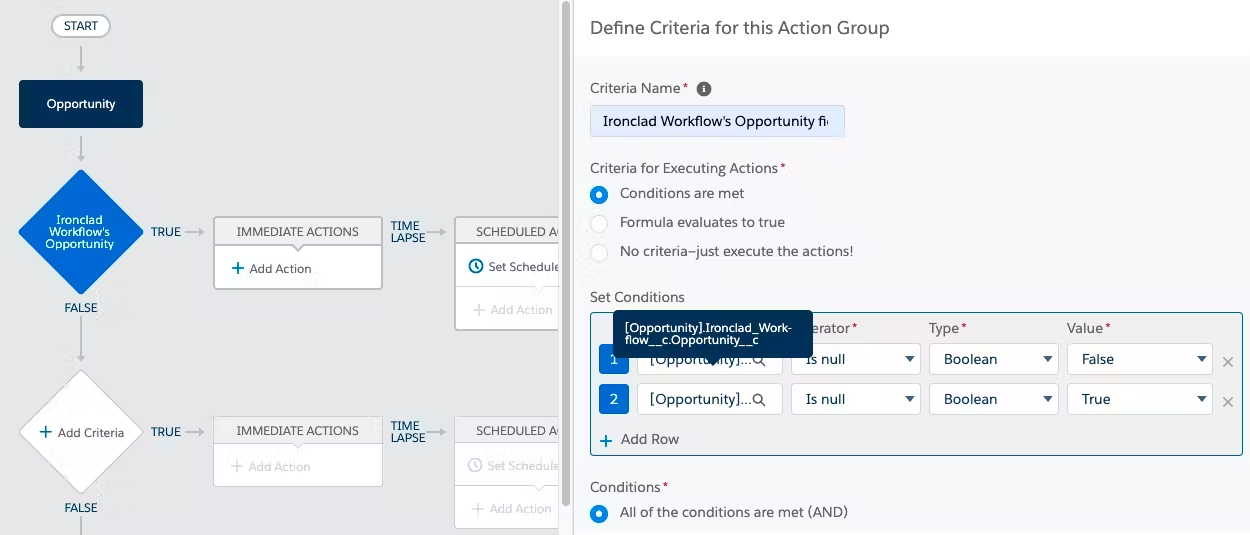Click the 'Criteria for Executing Actions' label
The height and width of the screenshot is (535, 1250).
coord(684,168)
